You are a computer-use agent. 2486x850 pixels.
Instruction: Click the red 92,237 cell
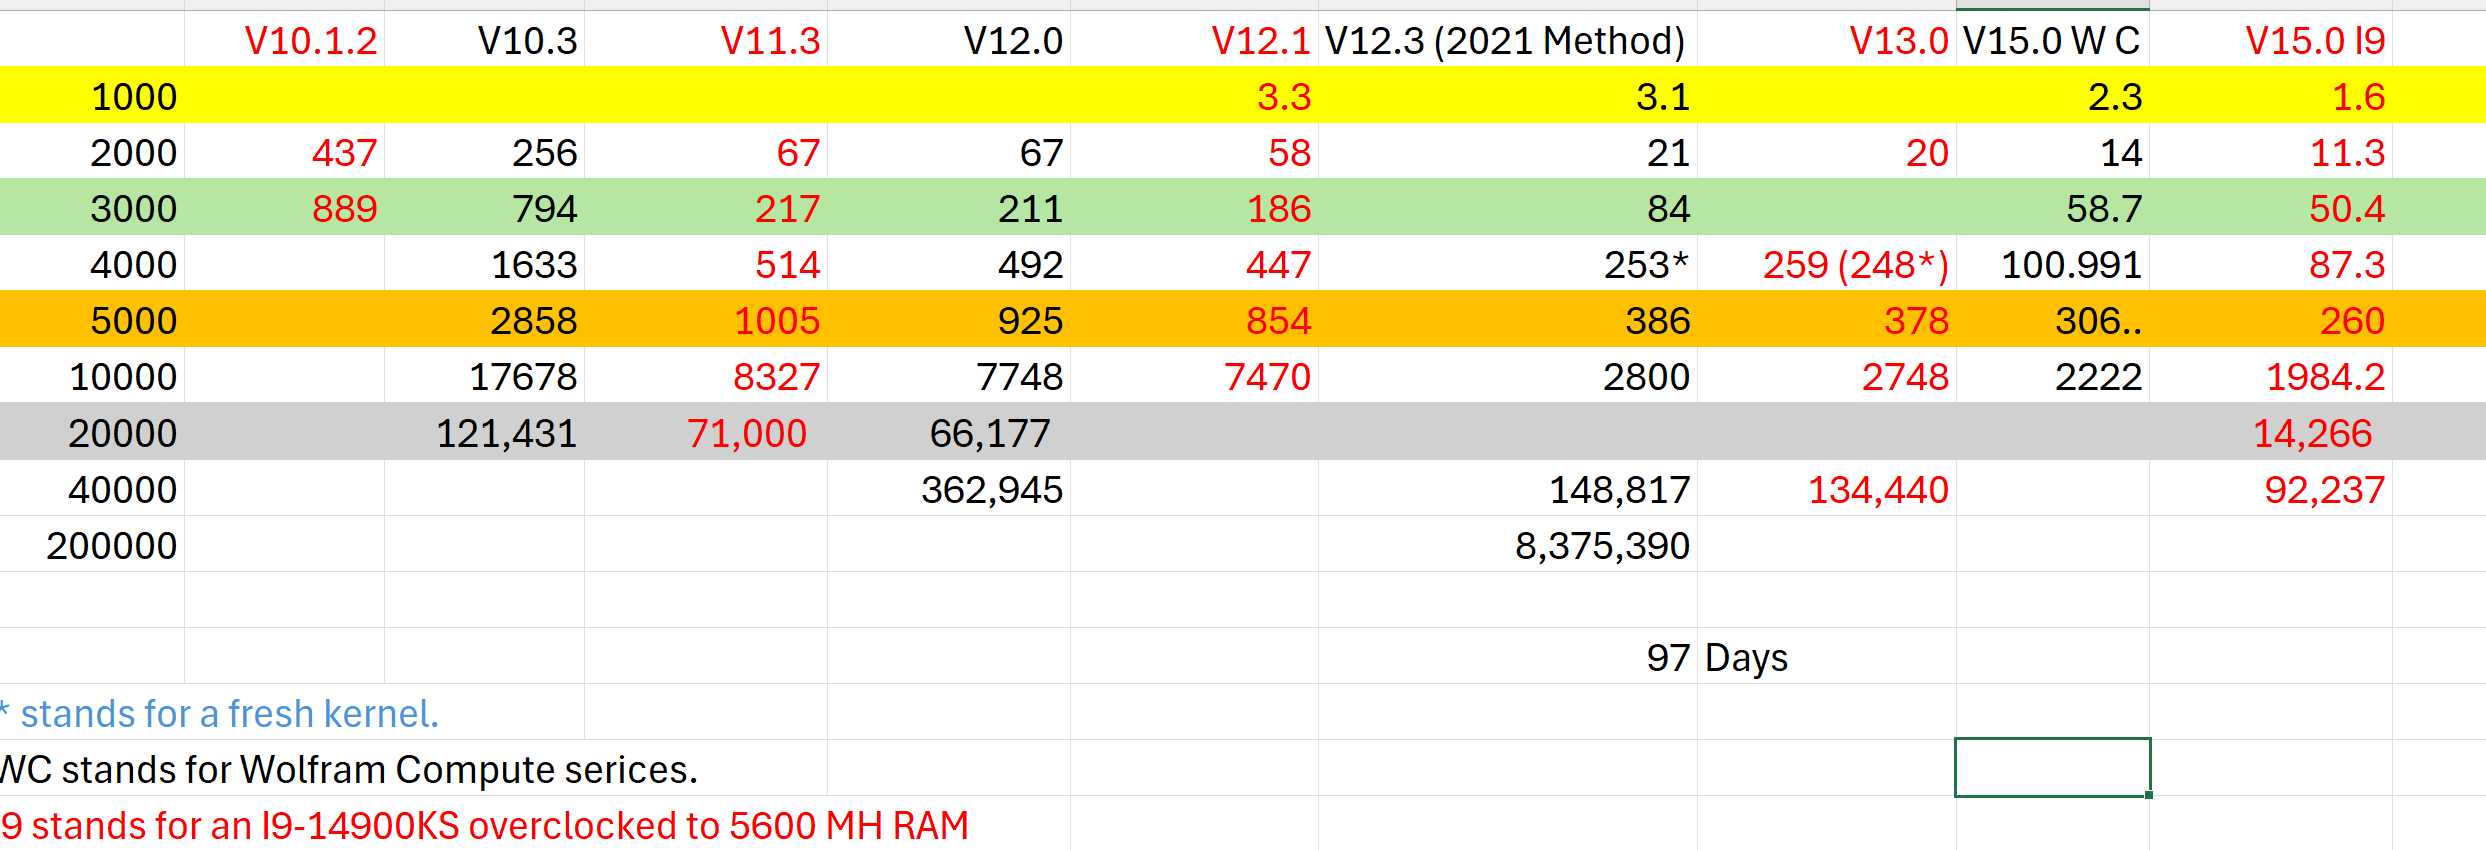click(2270, 489)
